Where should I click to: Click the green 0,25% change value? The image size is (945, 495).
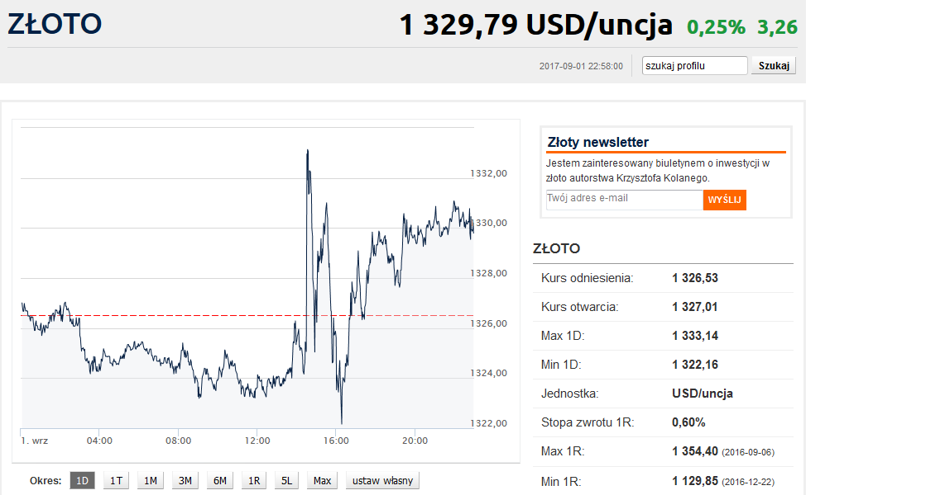point(716,27)
